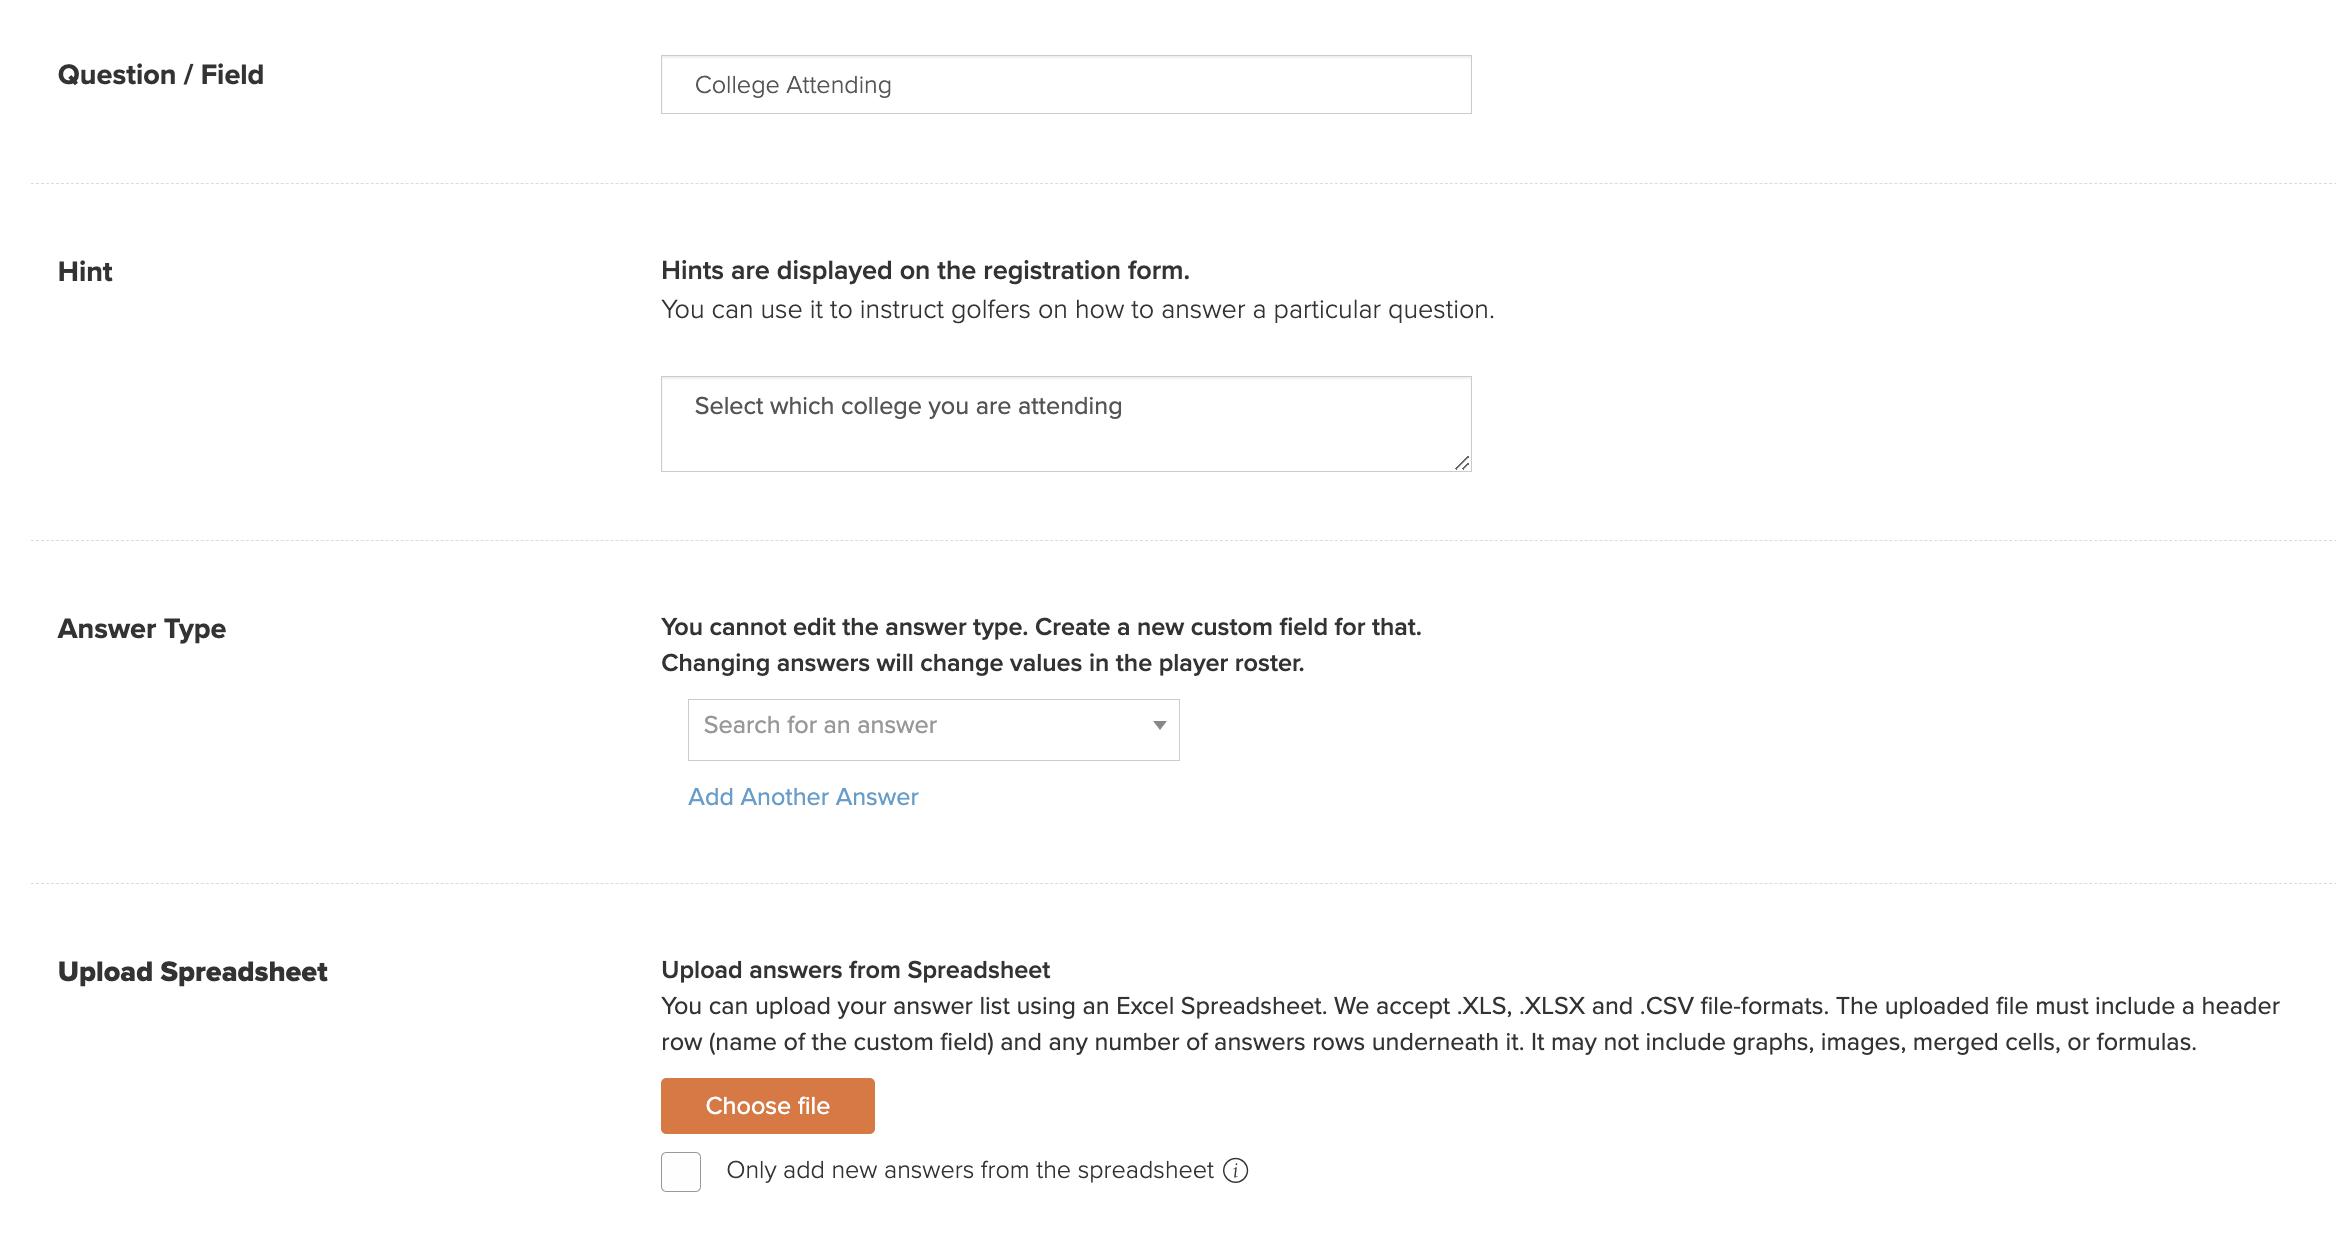Focus the College Attending question field
Screen dimensions: 2336x1234
coord(1066,85)
